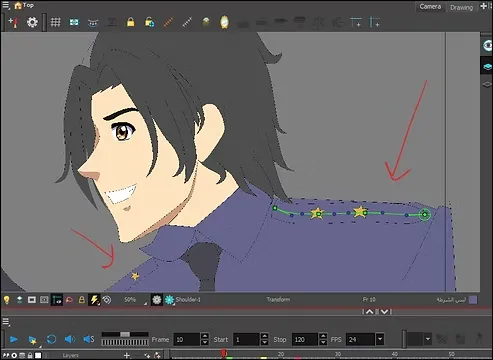493x360 pixels.
Task: Select the rigging tool with red figure
Action: 13,22
